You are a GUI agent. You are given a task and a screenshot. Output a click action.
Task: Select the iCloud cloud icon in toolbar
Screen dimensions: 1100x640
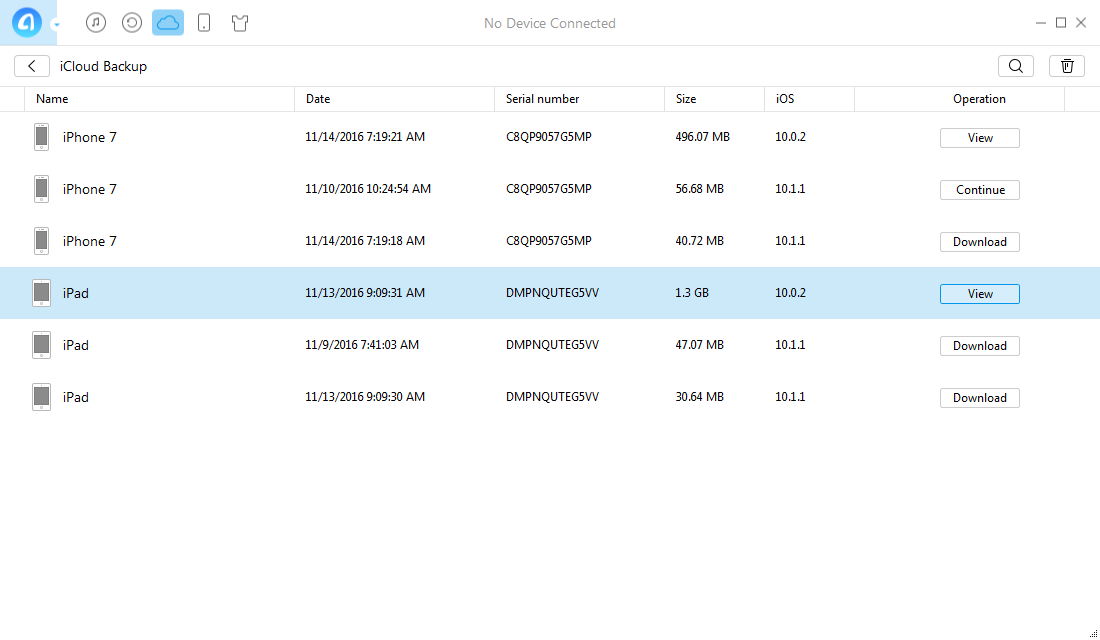click(x=168, y=23)
